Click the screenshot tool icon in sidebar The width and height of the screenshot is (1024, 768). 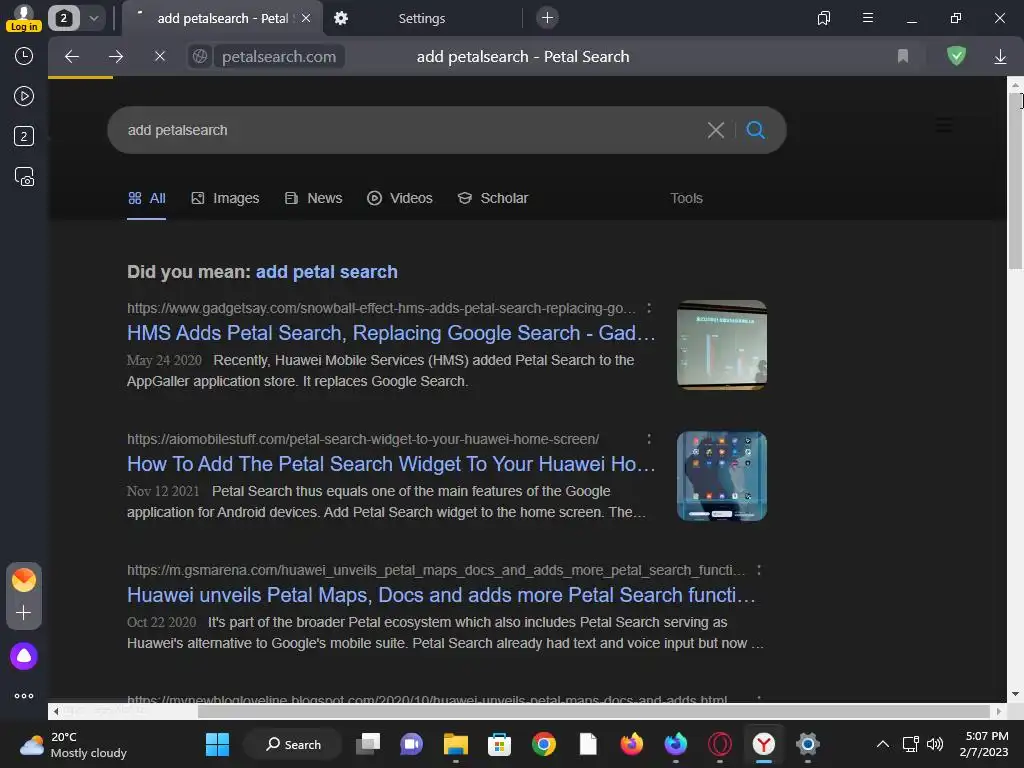pos(24,177)
